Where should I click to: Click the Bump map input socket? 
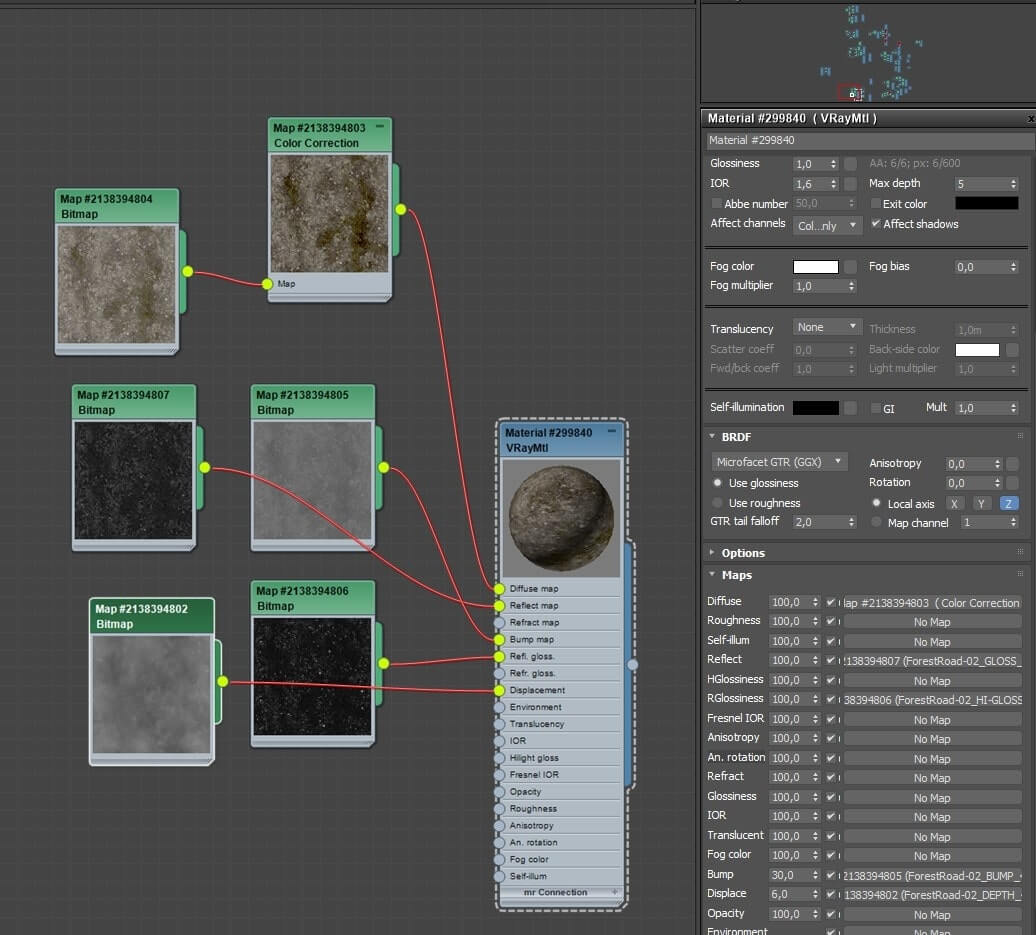pos(499,640)
